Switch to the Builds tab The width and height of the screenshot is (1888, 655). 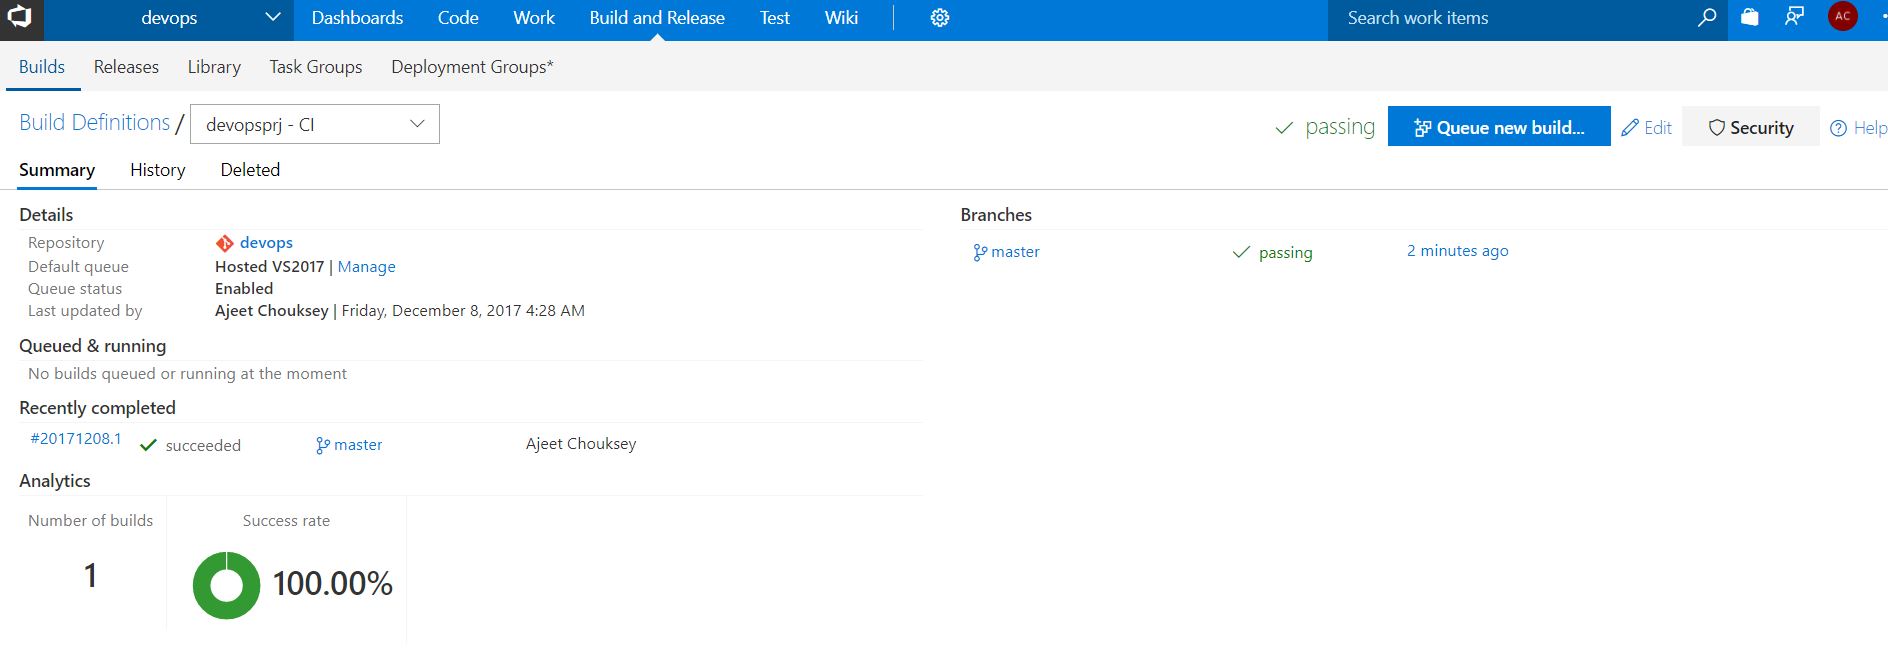click(x=42, y=67)
